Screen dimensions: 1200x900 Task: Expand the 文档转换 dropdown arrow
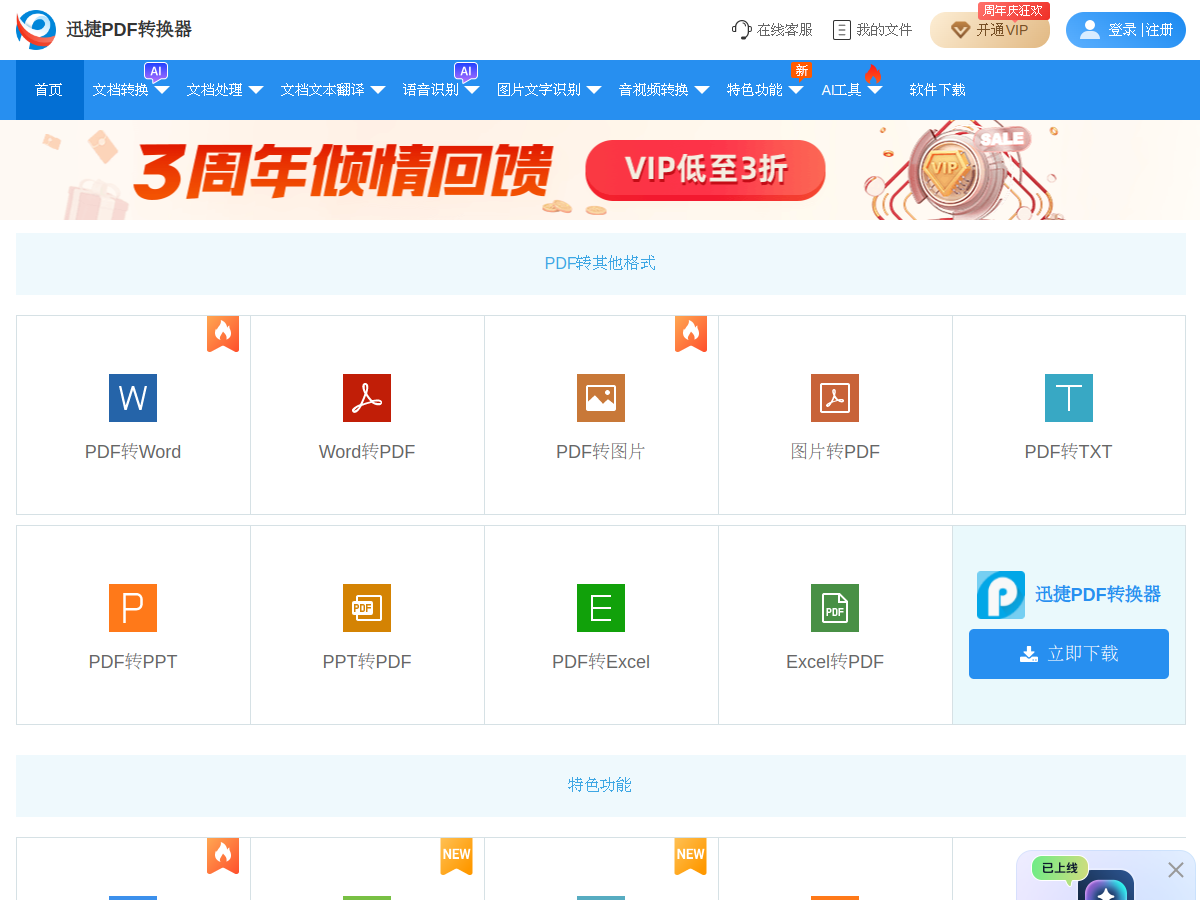click(x=162, y=90)
